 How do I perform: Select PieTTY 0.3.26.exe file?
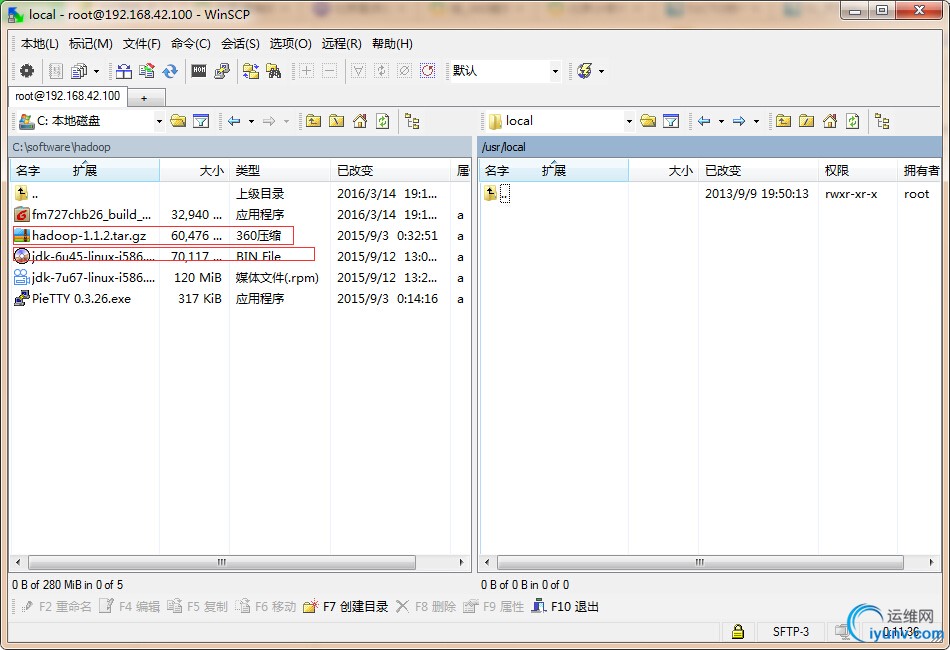pos(82,299)
